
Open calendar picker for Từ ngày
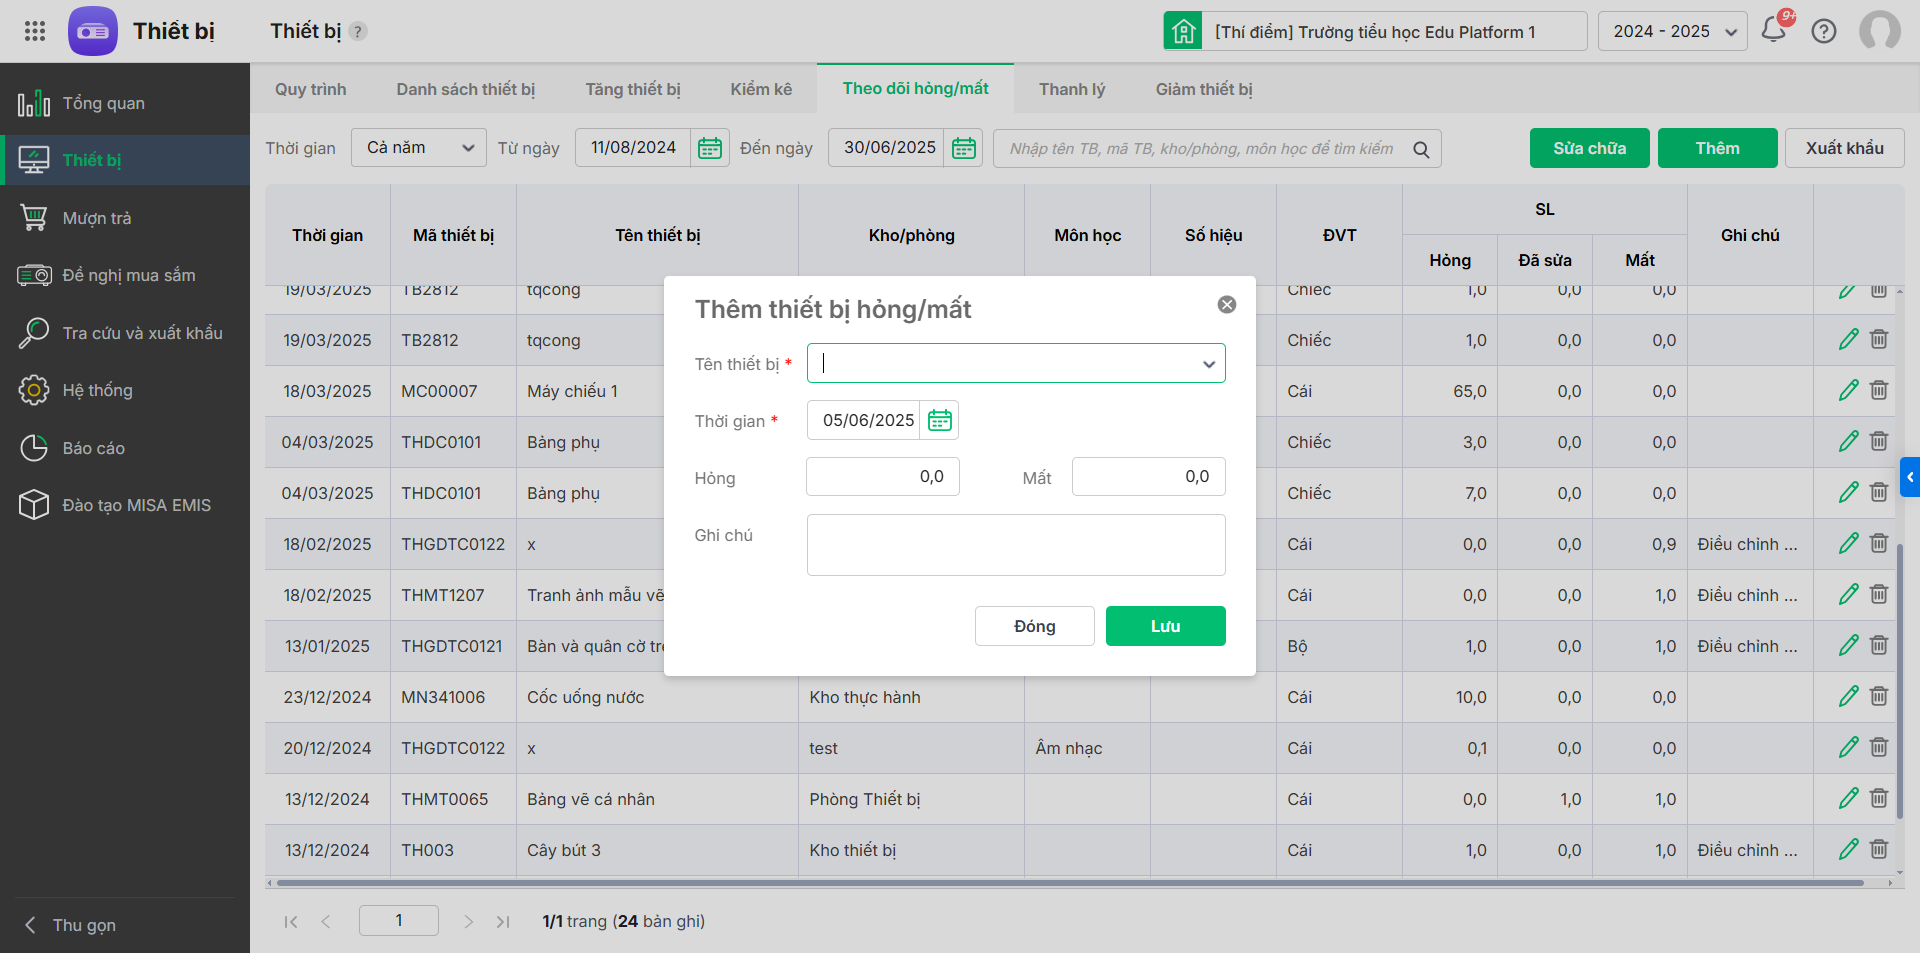[710, 148]
